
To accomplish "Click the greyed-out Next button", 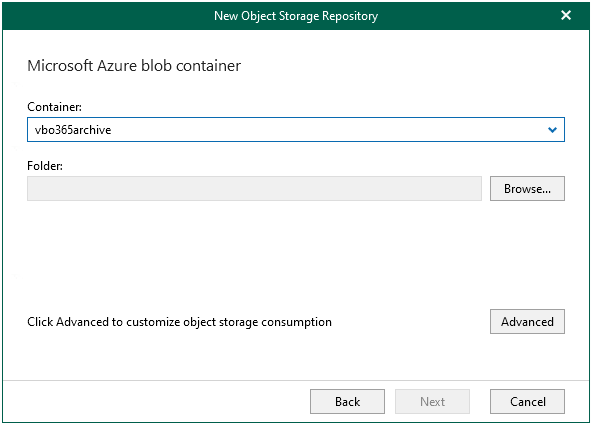I will coord(432,402).
